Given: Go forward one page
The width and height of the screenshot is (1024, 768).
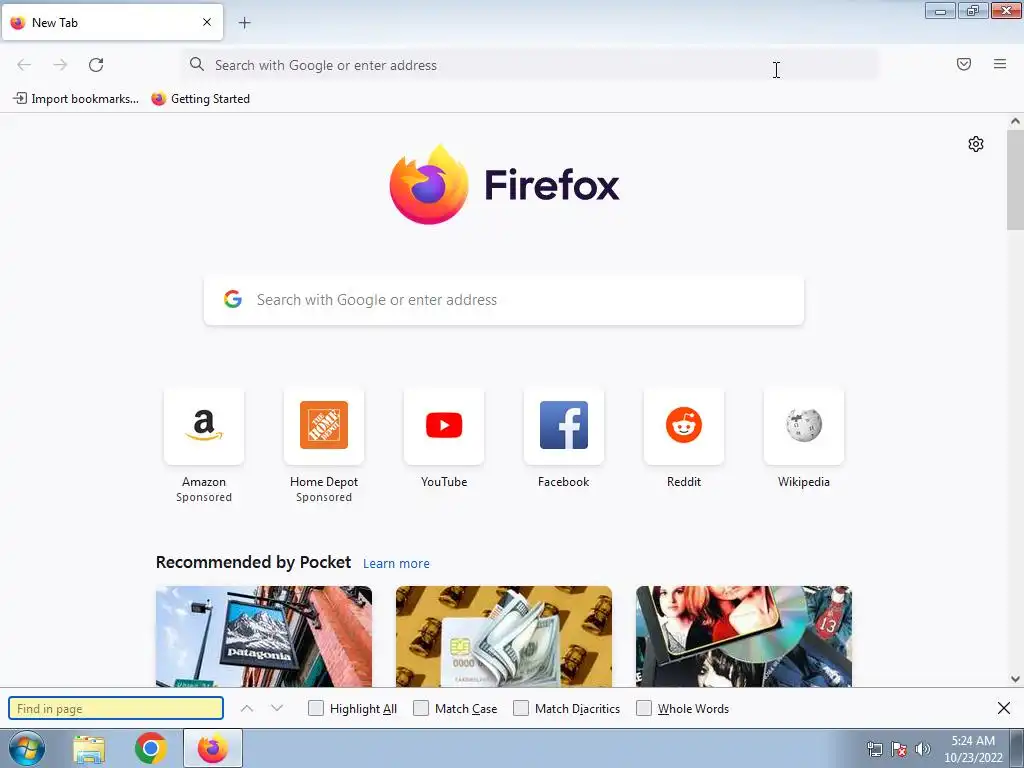Looking at the screenshot, I should coord(60,65).
